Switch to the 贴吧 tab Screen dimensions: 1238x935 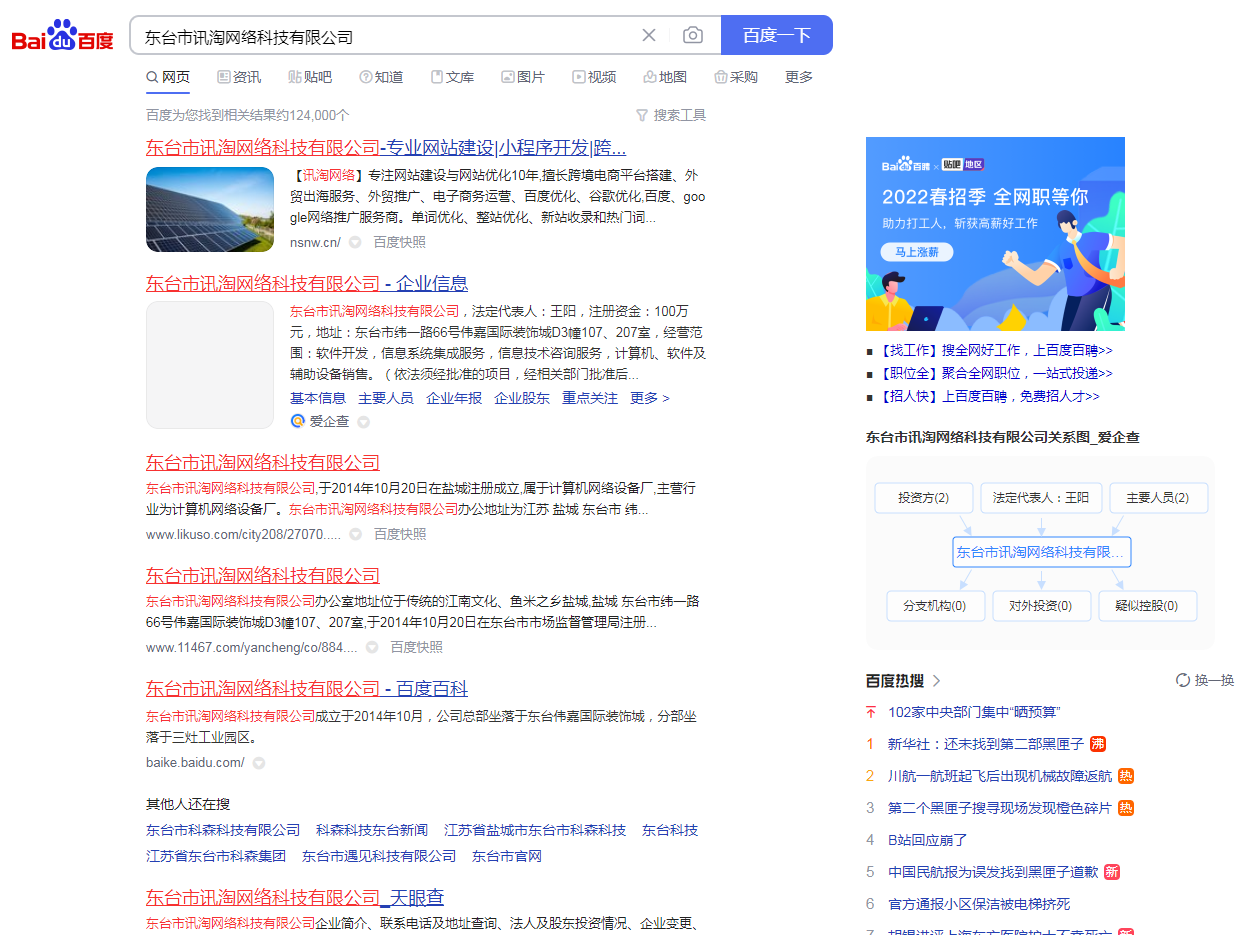[x=310, y=77]
